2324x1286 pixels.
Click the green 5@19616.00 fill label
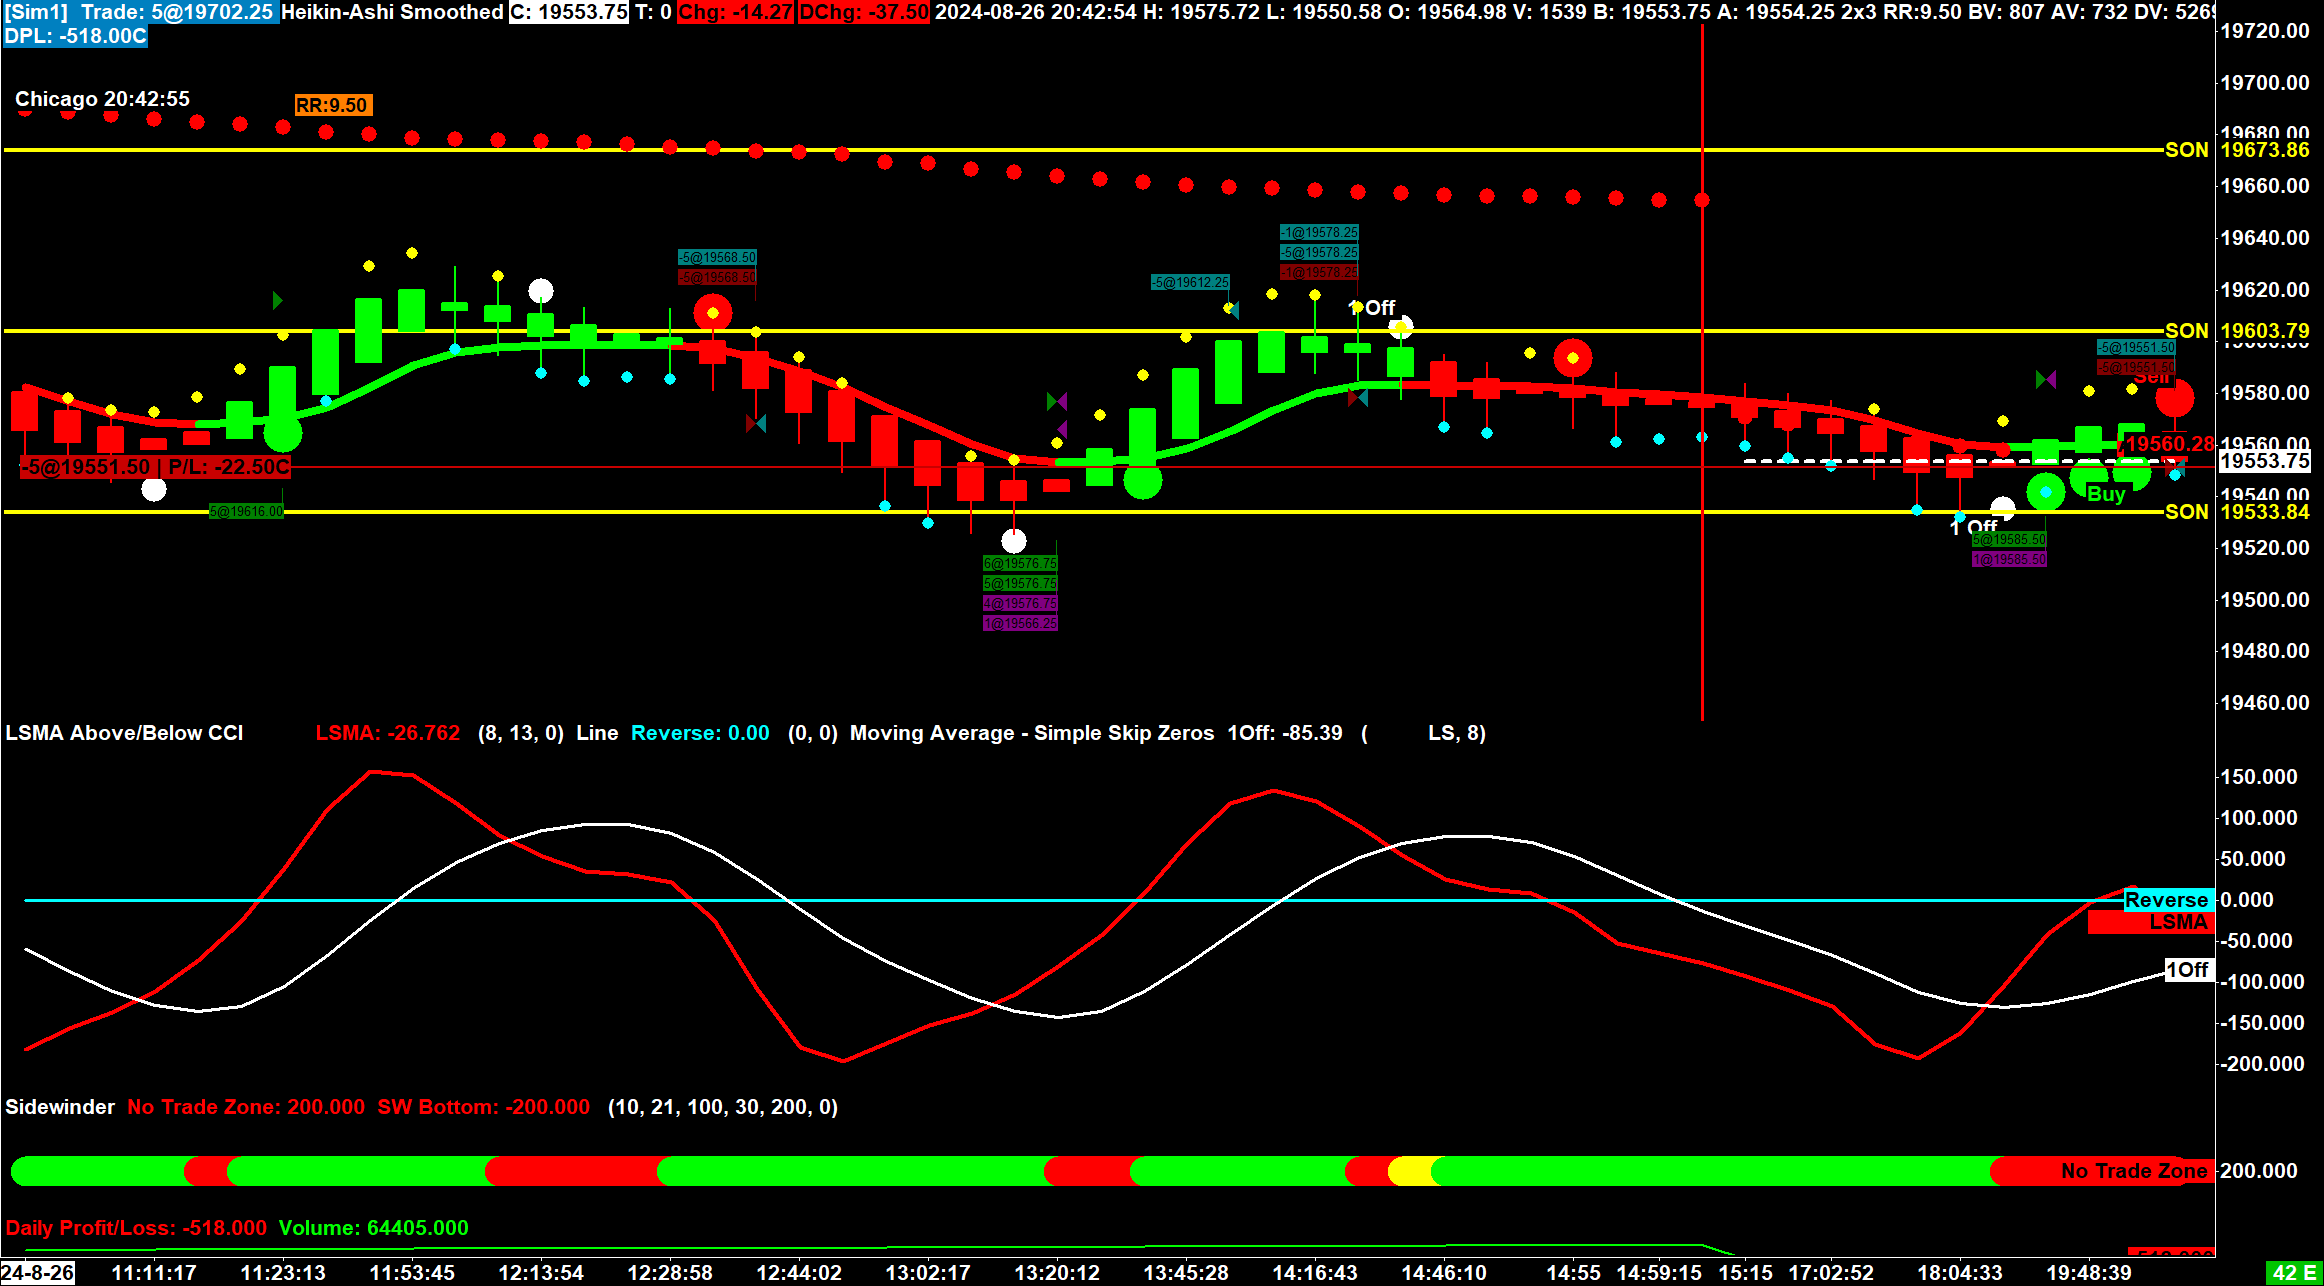pyautogui.click(x=246, y=511)
